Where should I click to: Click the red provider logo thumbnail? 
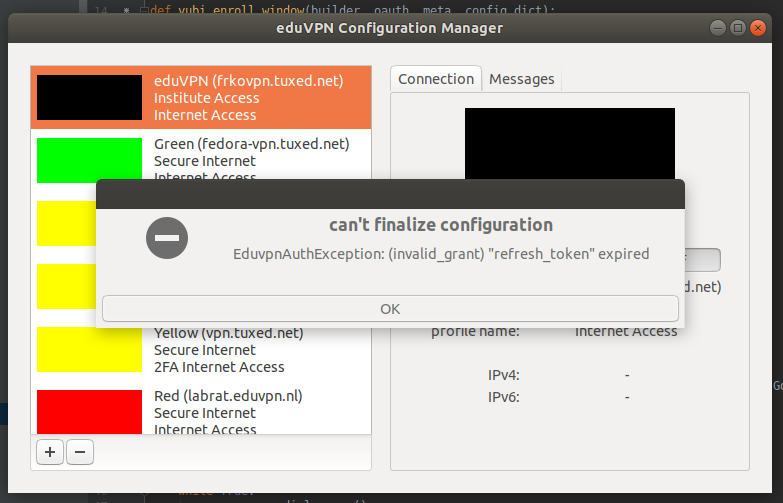tap(89, 412)
